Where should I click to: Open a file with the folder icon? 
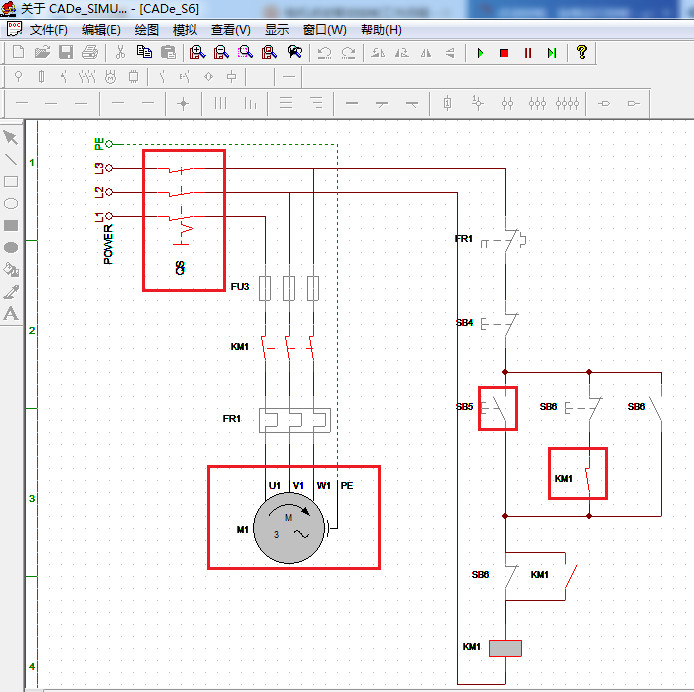click(42, 52)
